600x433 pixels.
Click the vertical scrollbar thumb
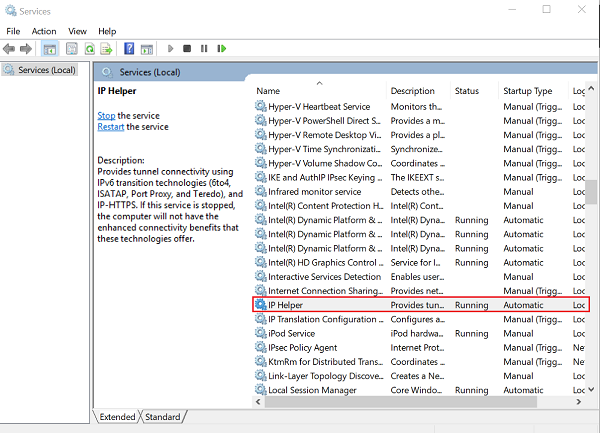(591, 192)
